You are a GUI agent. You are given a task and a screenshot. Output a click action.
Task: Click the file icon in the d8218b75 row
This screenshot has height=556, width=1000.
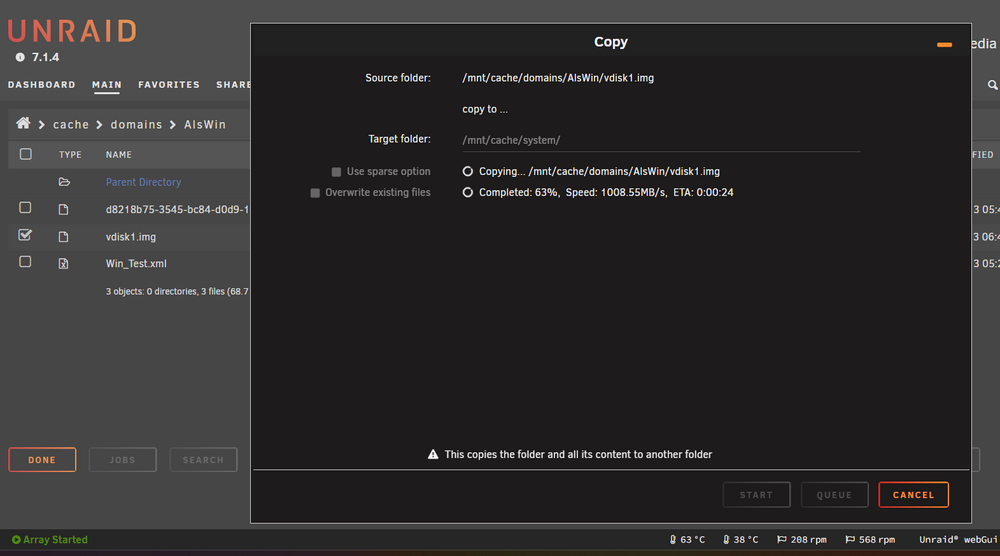pyautogui.click(x=63, y=209)
